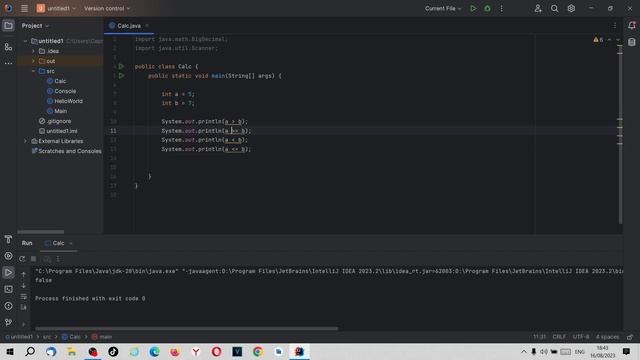The height and width of the screenshot is (360, 640).
Task: Open the Terminal tool window icon
Action: [x=8, y=289]
